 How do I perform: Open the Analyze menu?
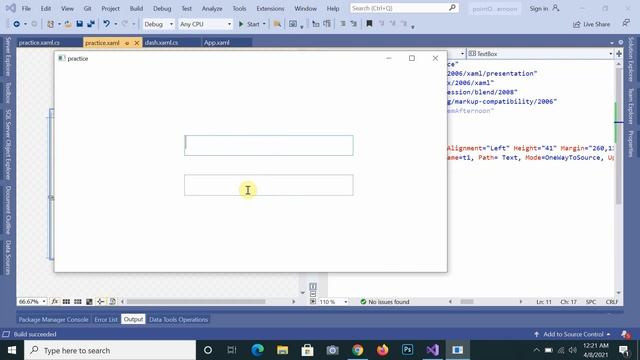point(212,8)
